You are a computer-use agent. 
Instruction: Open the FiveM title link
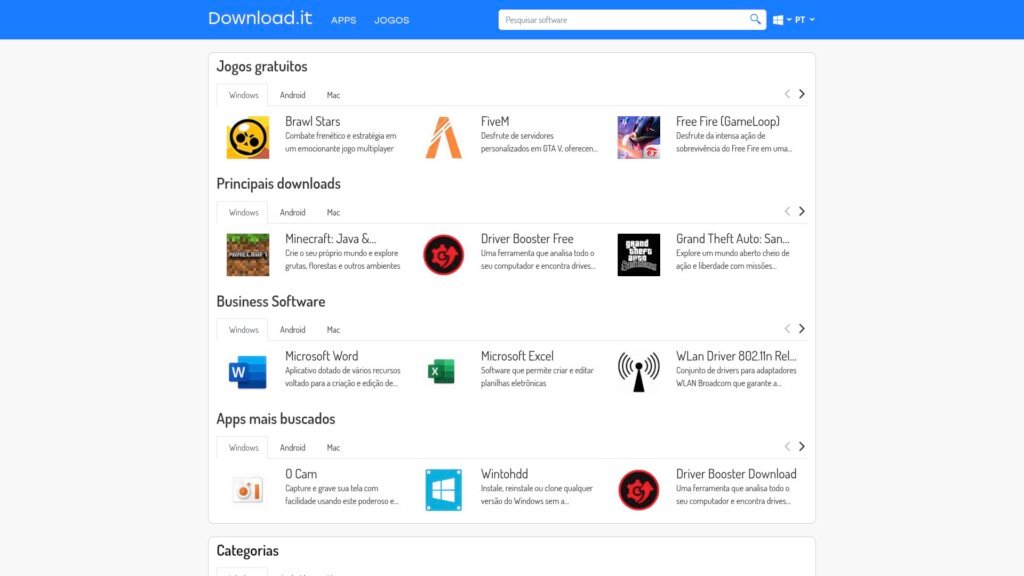[x=495, y=121]
